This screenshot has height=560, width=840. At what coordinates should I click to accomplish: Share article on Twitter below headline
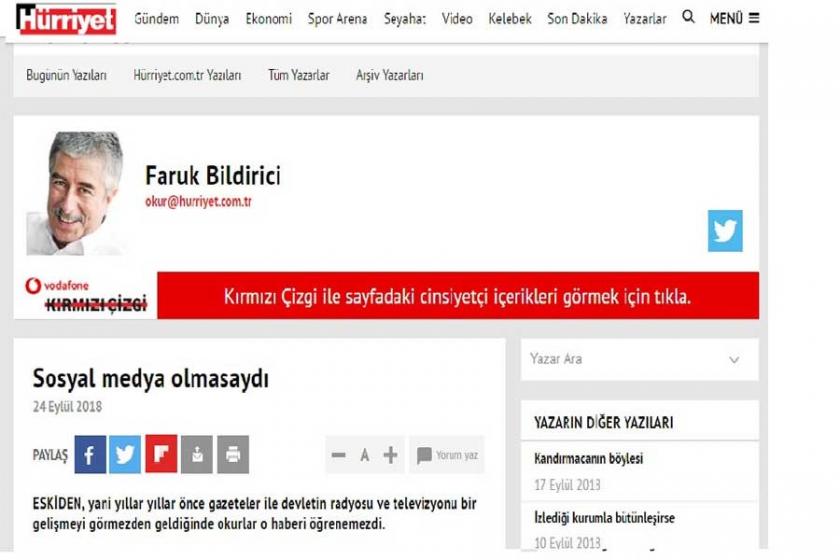pyautogui.click(x=125, y=454)
